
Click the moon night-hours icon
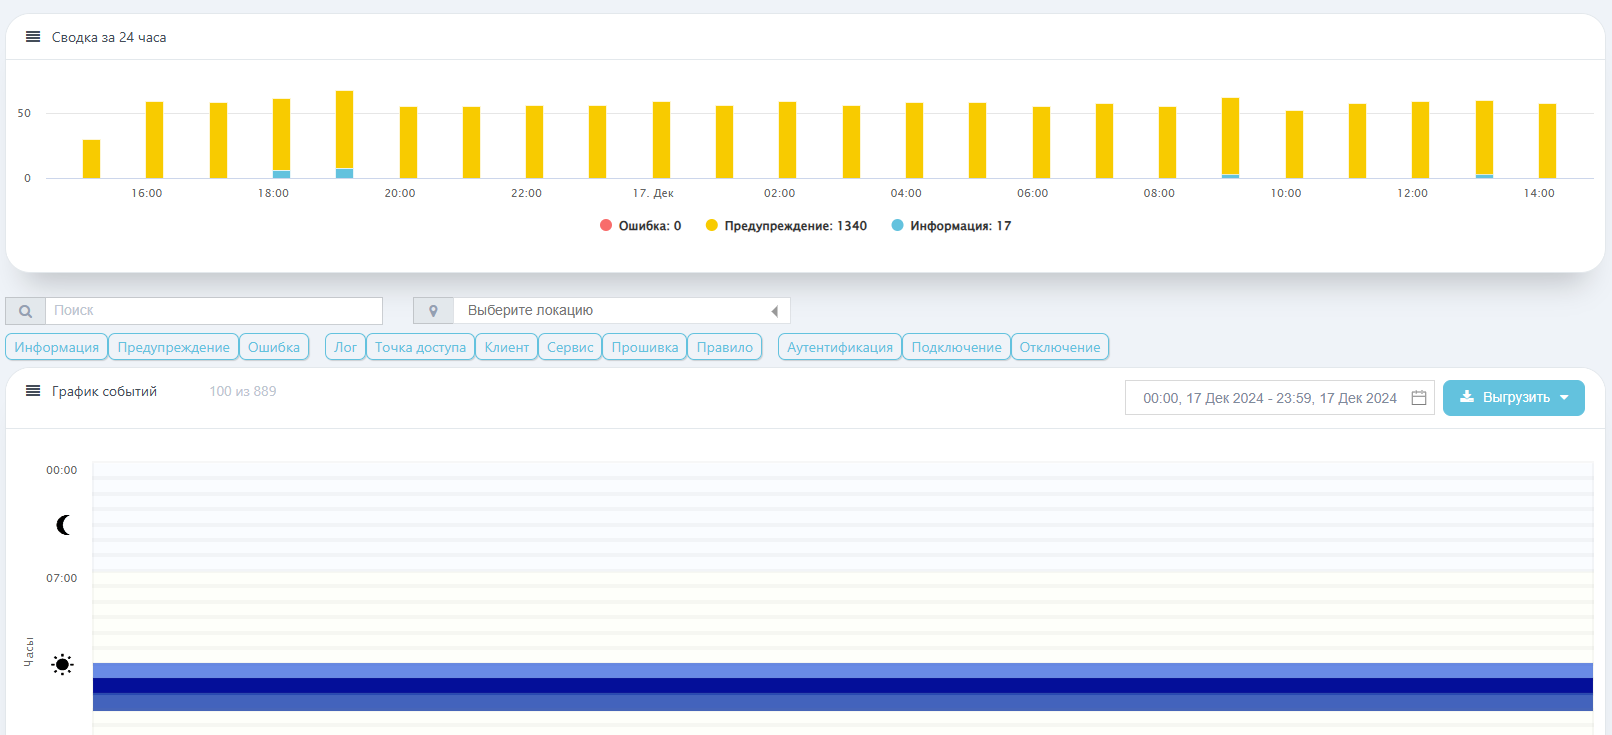(x=63, y=525)
